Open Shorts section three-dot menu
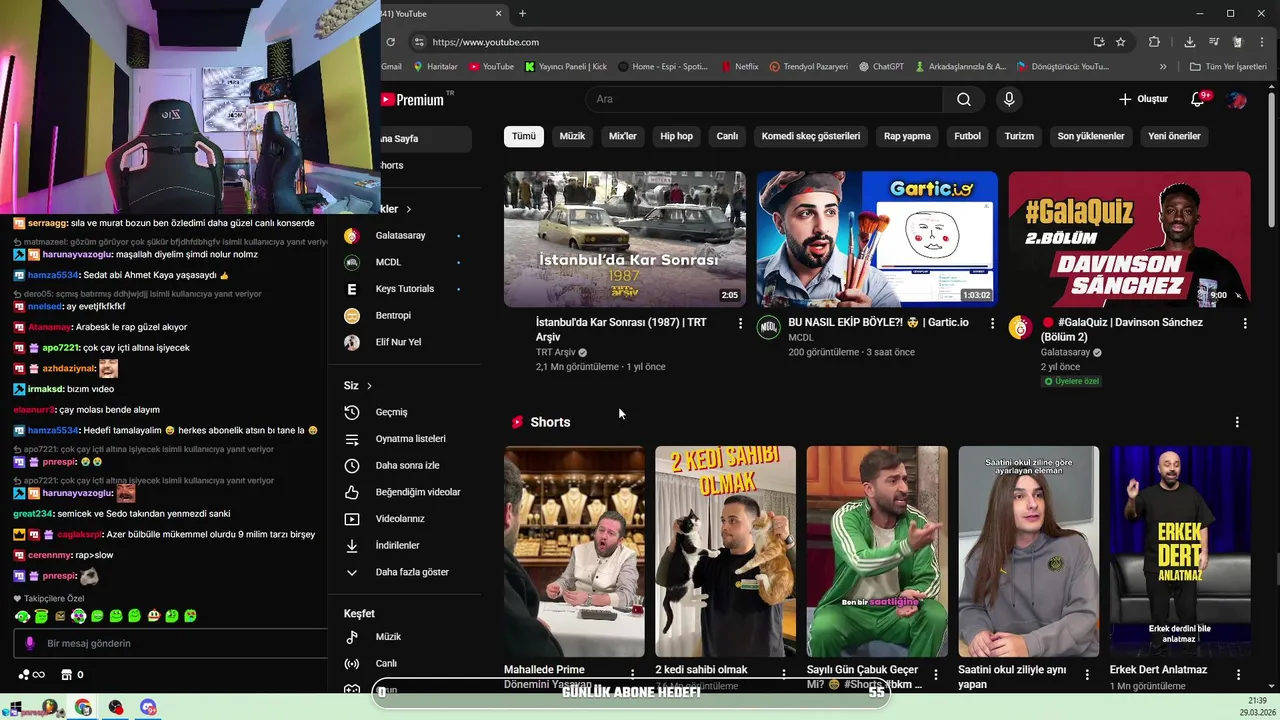Image resolution: width=1280 pixels, height=720 pixels. pos(1237,422)
